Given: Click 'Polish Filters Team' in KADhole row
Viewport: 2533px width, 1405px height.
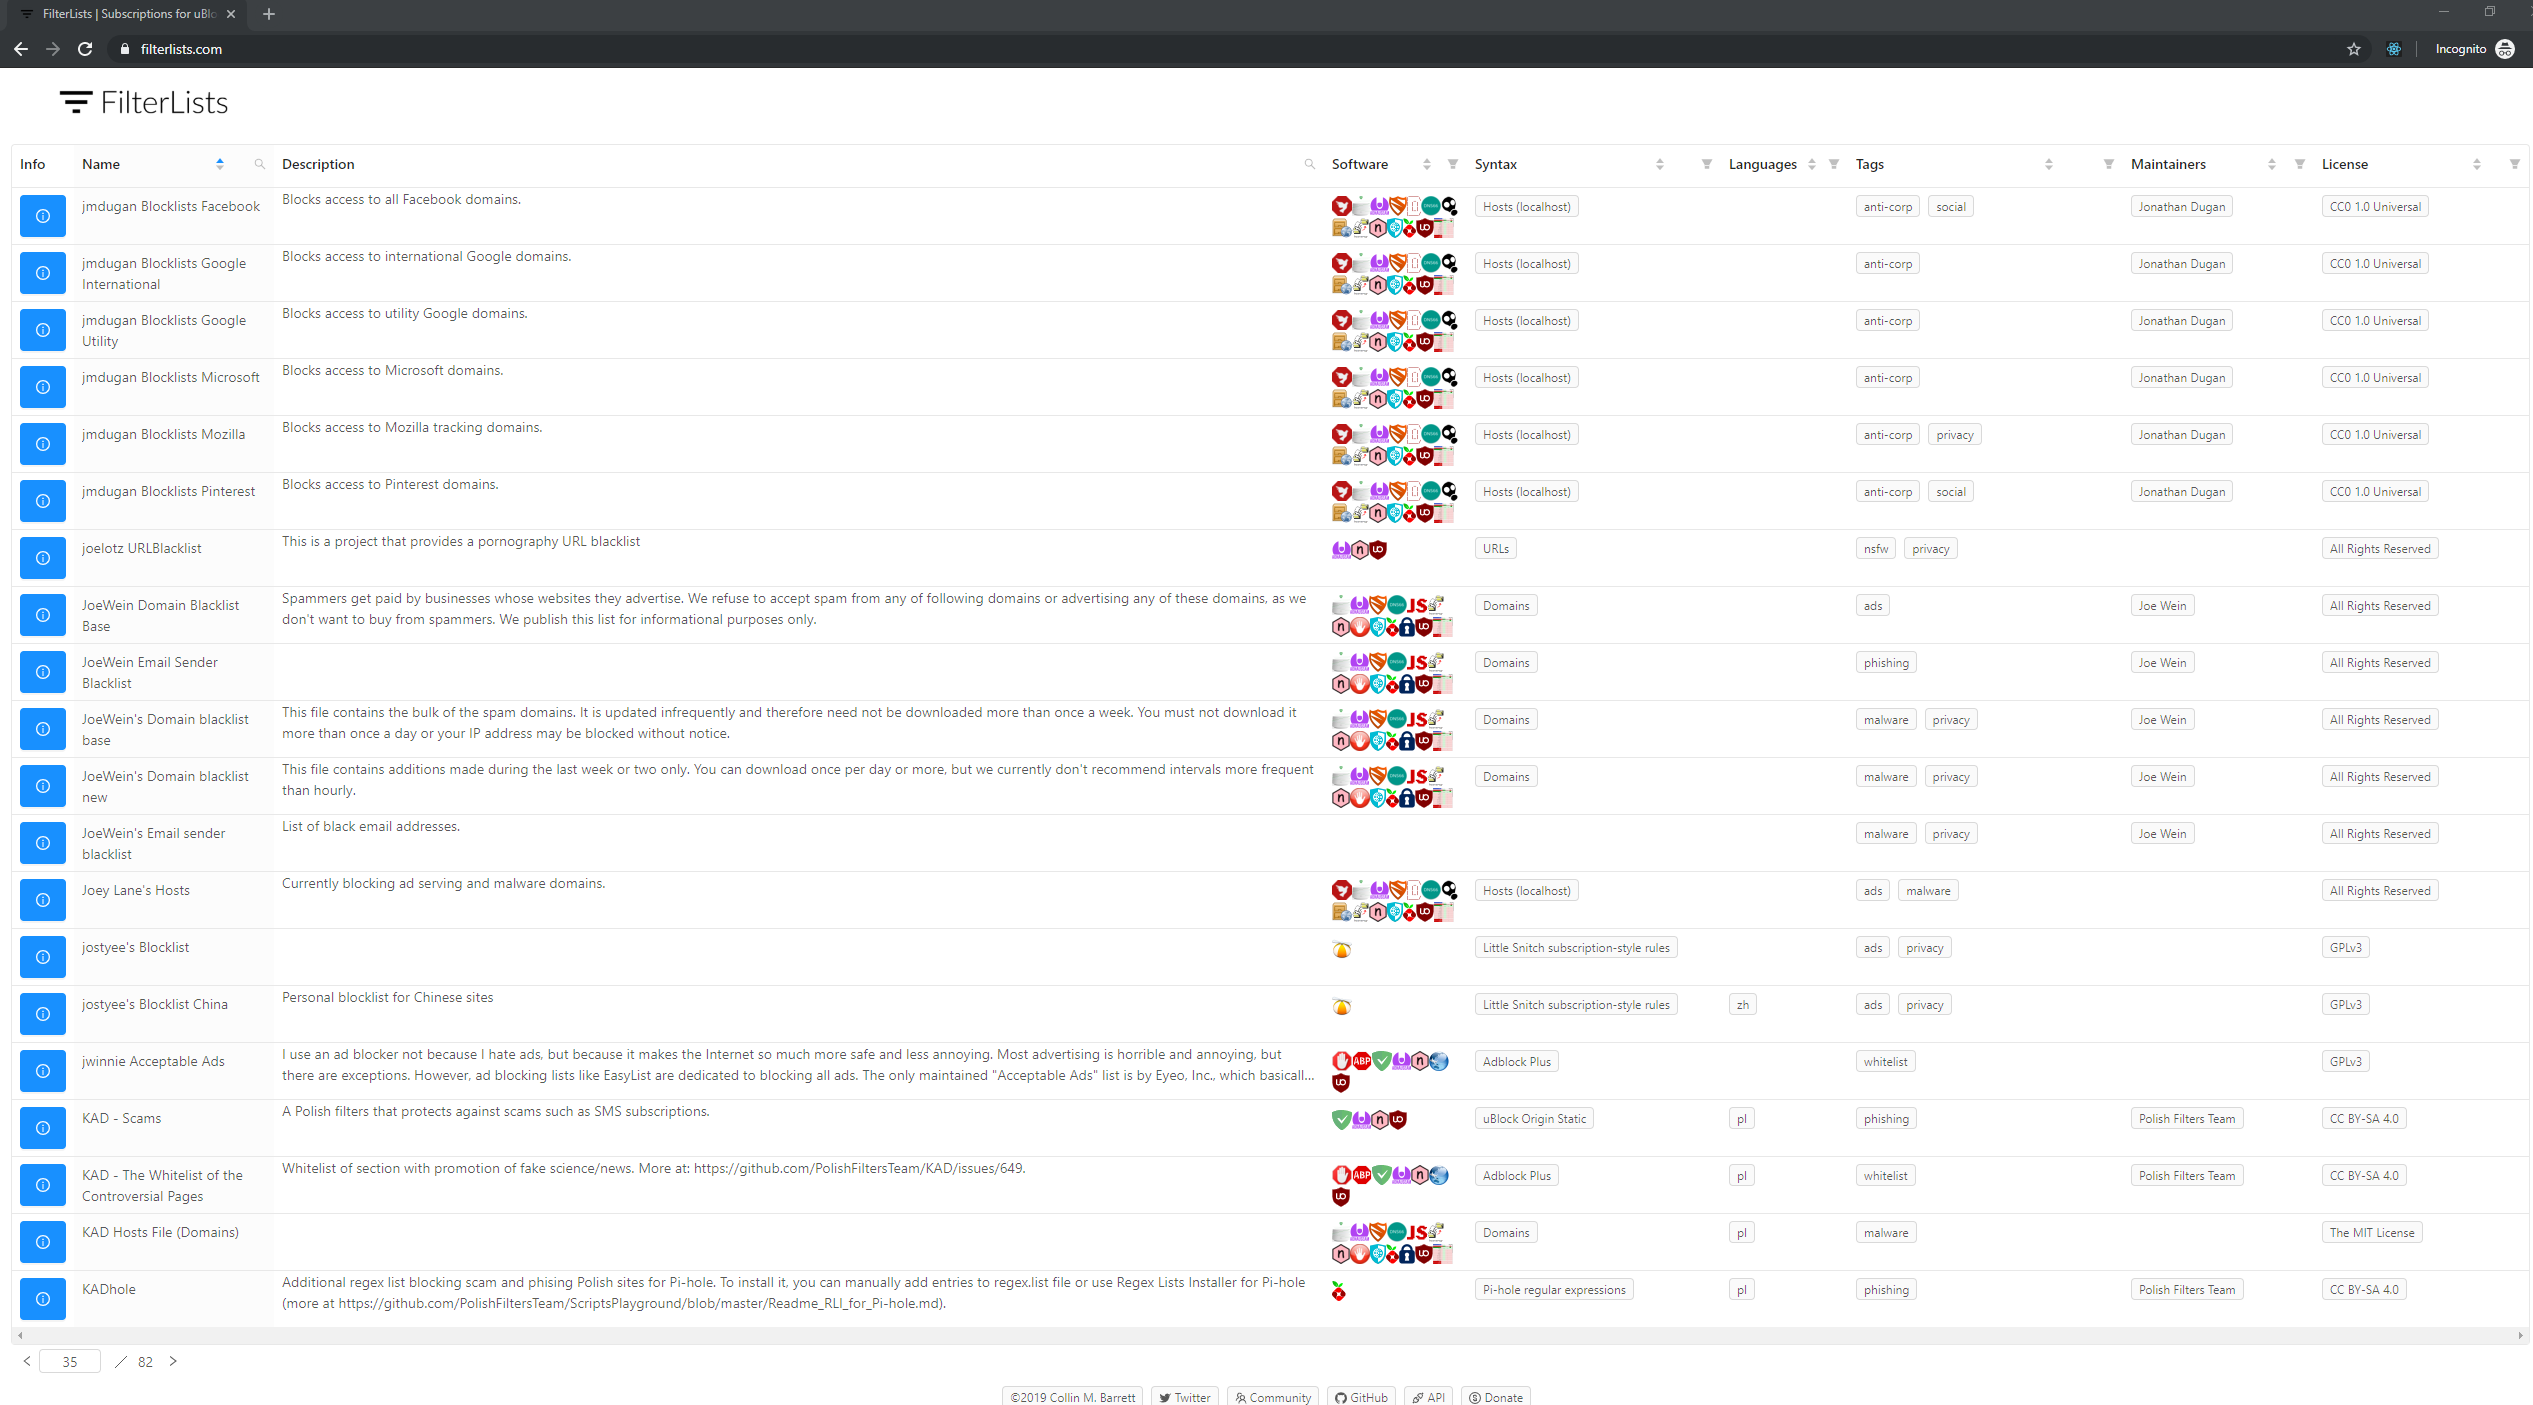Looking at the screenshot, I should (x=2187, y=1290).
